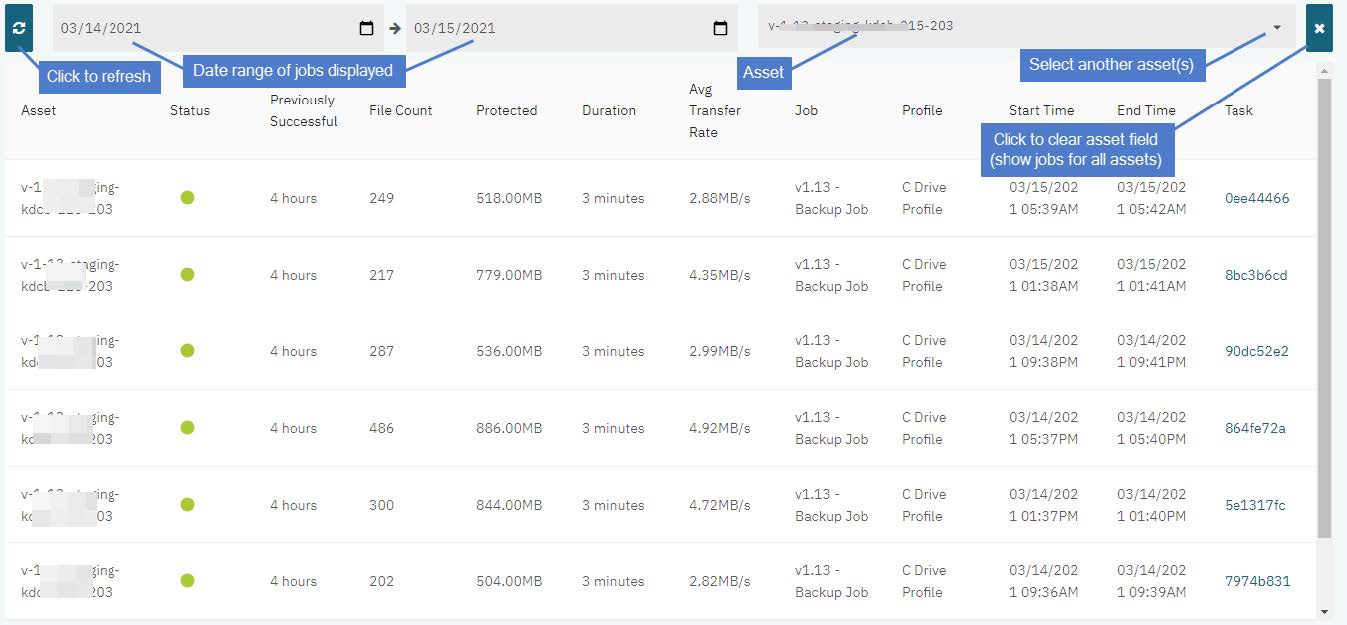1347x625 pixels.
Task: Open task link 864fe72a
Action: pyautogui.click(x=1255, y=428)
